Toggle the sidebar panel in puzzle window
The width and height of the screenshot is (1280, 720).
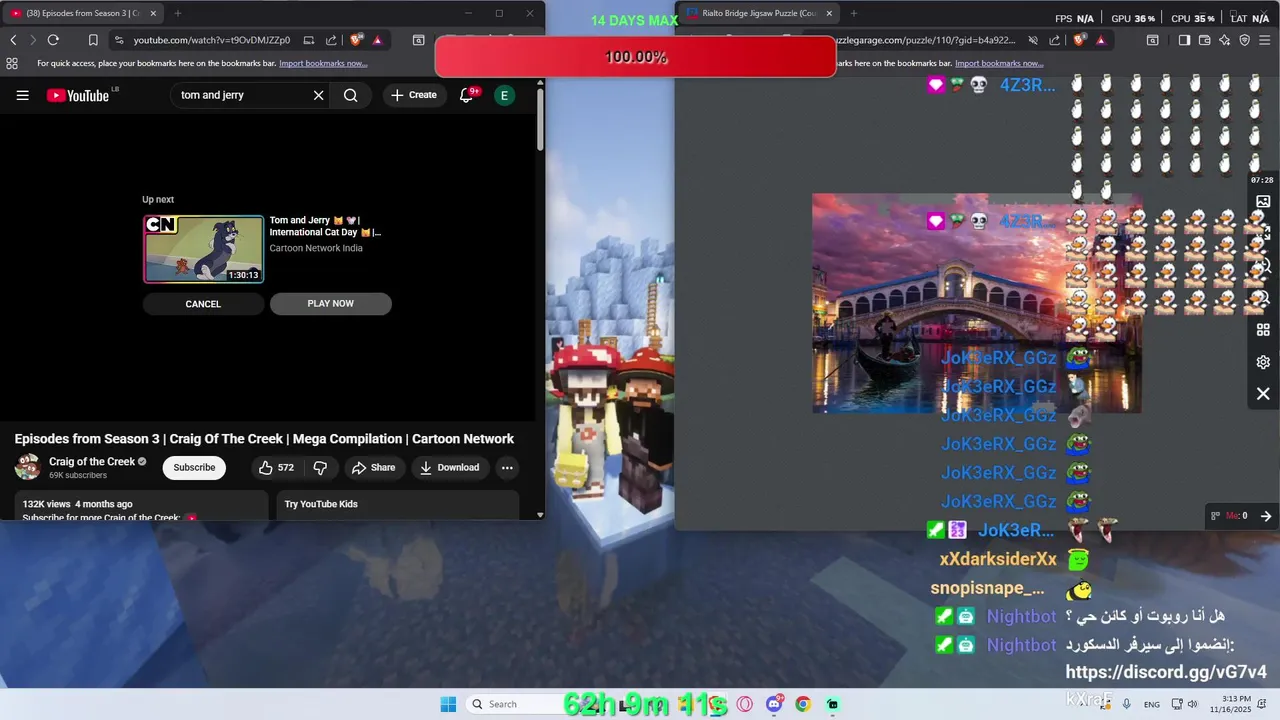pos(1184,40)
